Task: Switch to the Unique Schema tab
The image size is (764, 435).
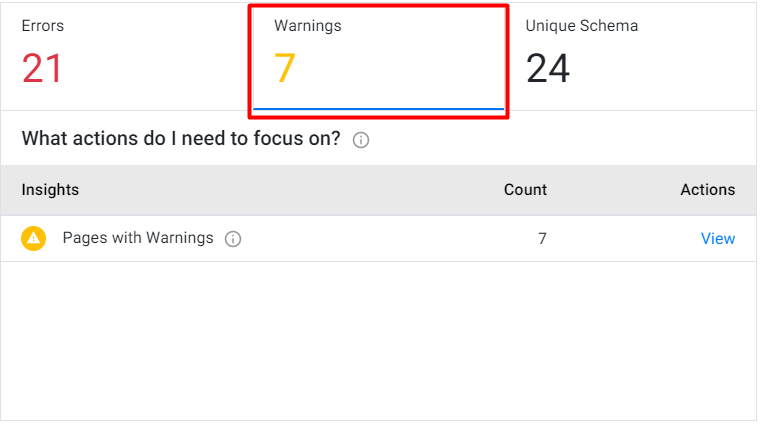Action: coord(631,56)
